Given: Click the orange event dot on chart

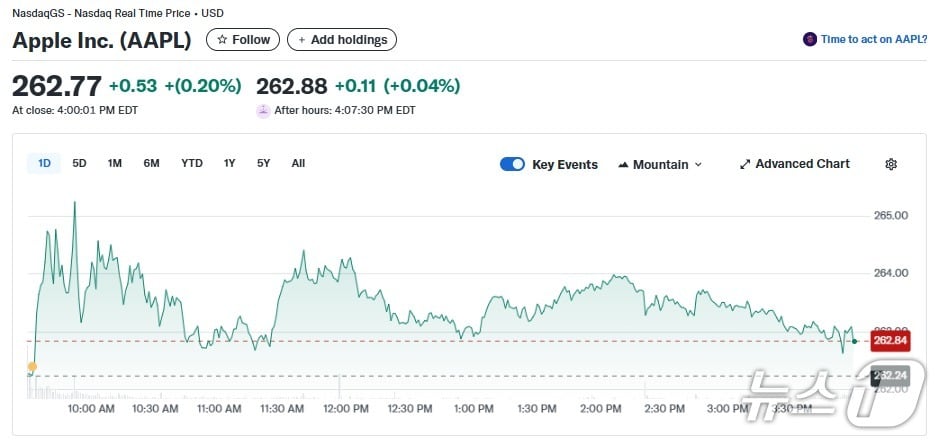Looking at the screenshot, I should tap(32, 367).
